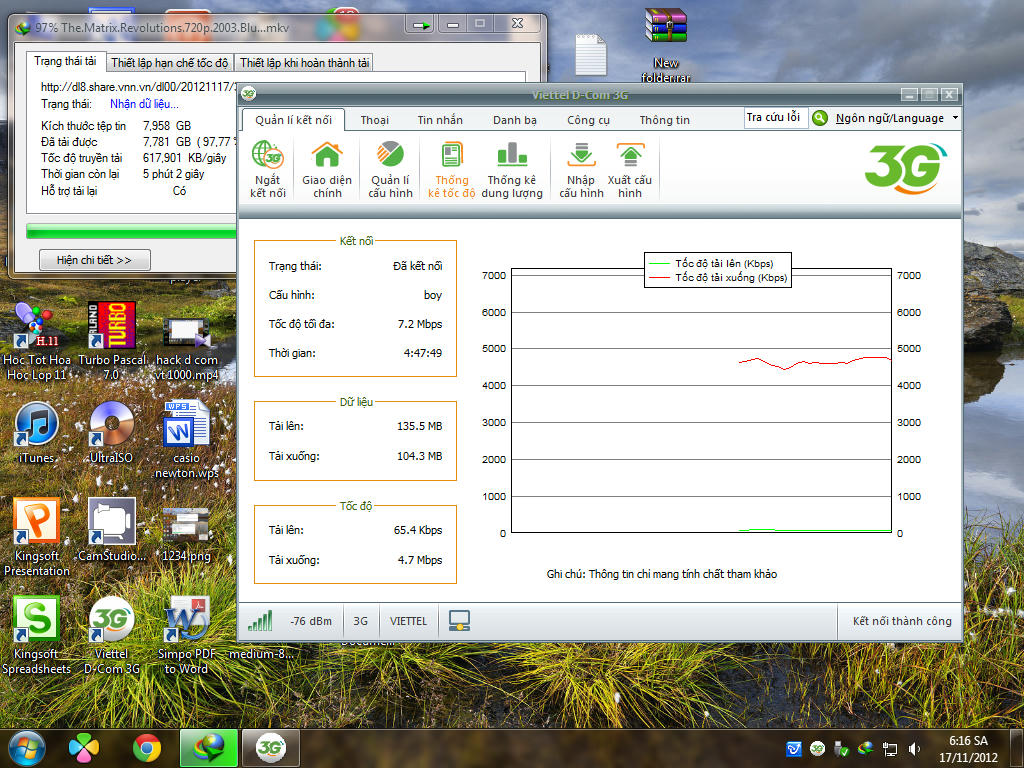Click the VIETTEL operator label in status bar
The height and width of the screenshot is (768, 1024).
pos(408,622)
